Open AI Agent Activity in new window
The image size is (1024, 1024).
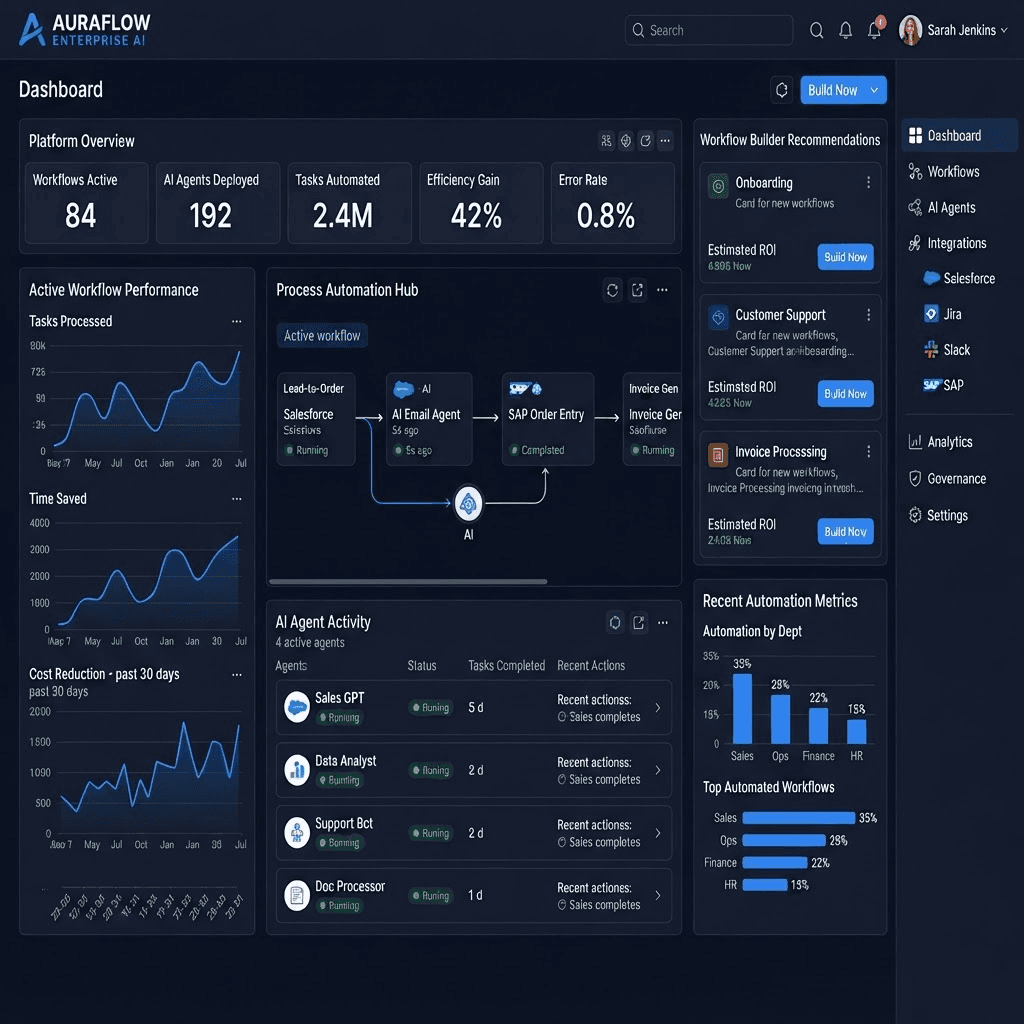(639, 622)
